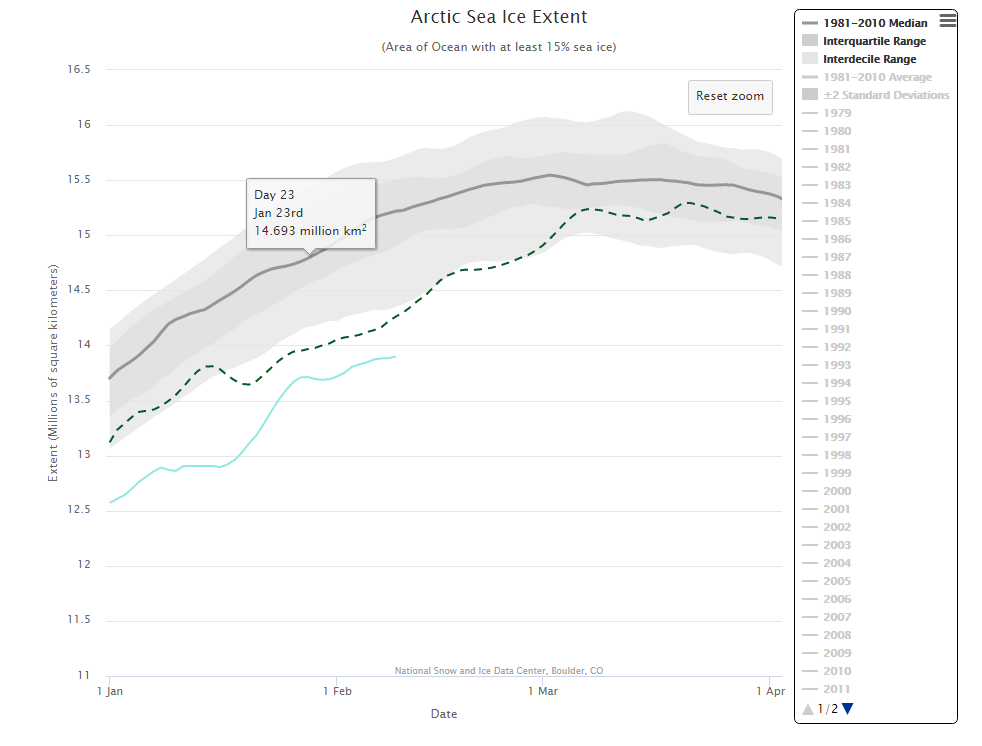Click the ±2 Standard Deviations swatch icon
The width and height of the screenshot is (982, 746).
point(810,95)
